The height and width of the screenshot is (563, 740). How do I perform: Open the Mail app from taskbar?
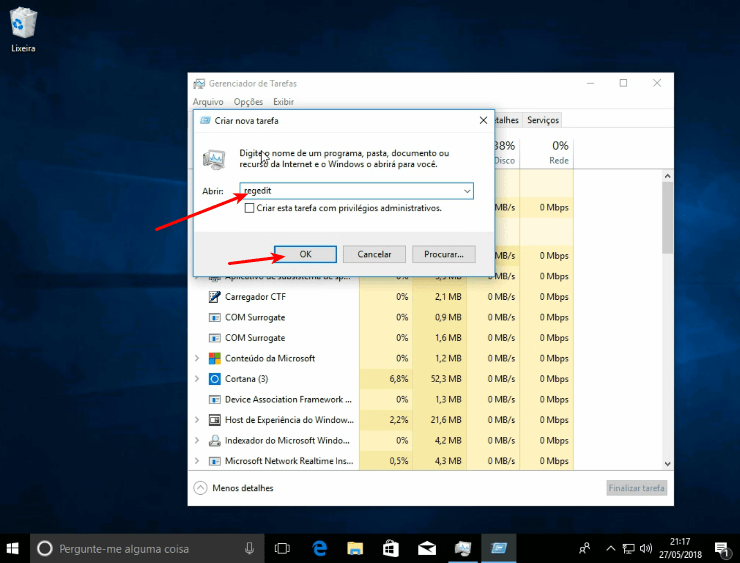427,548
